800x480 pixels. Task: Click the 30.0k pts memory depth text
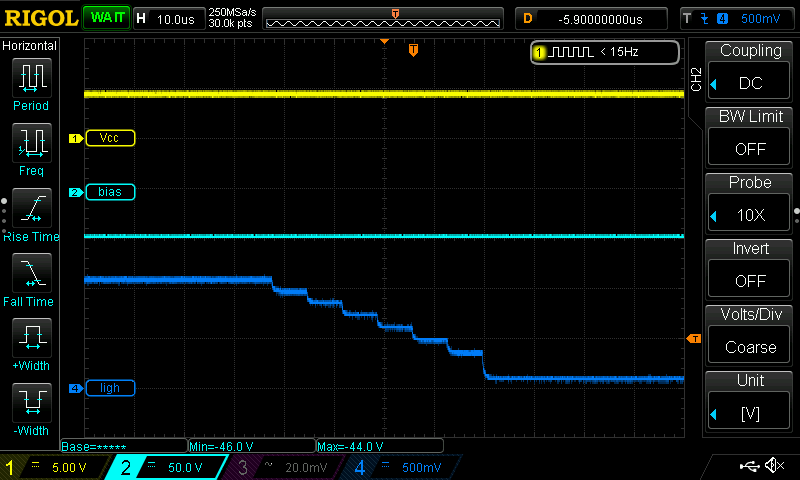coord(230,23)
